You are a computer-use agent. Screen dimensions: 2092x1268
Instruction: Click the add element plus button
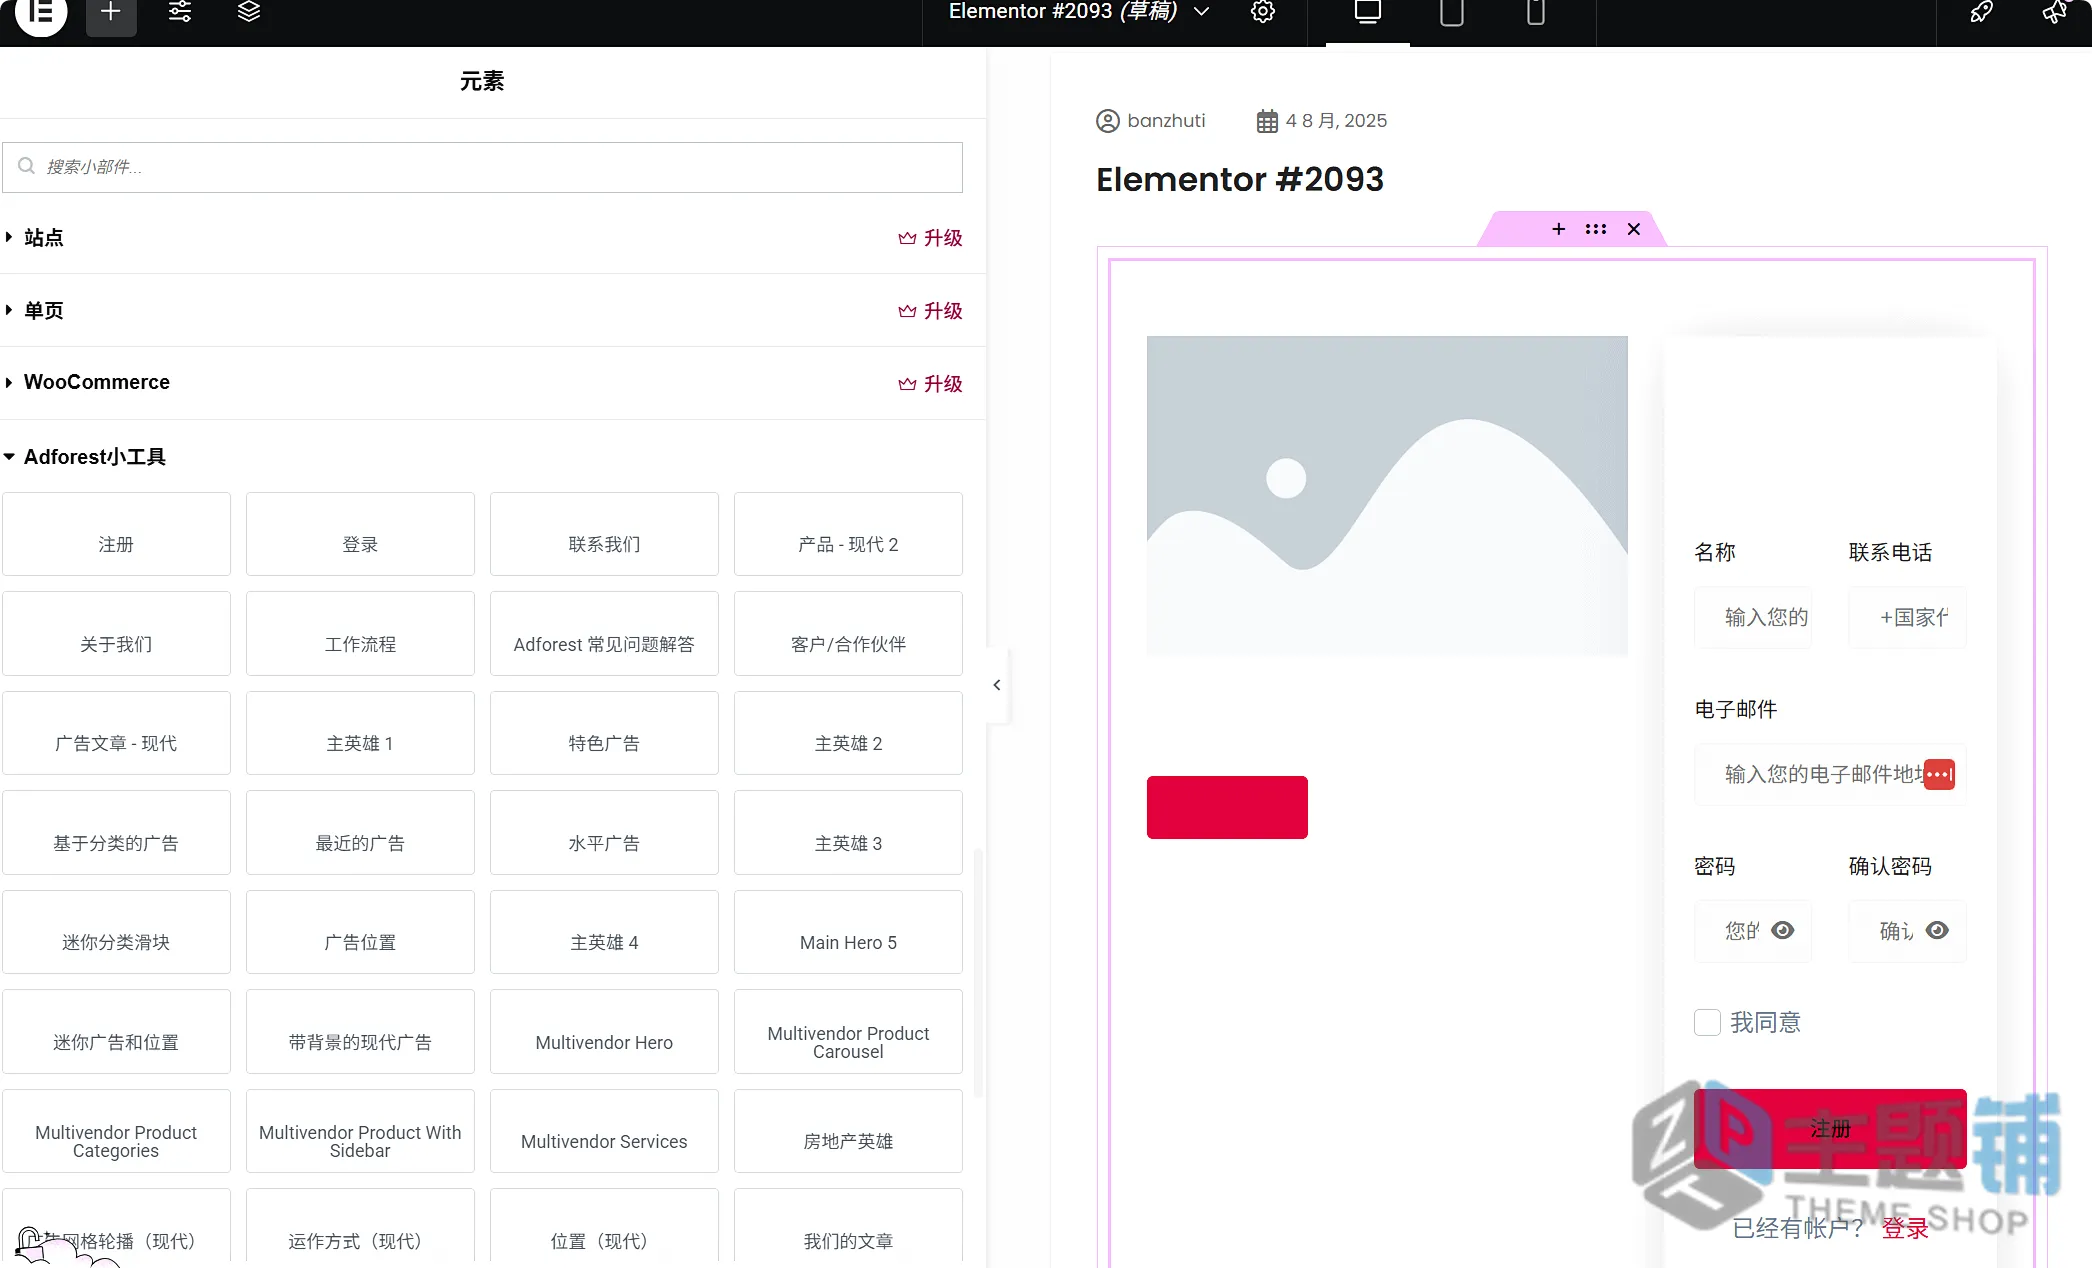pyautogui.click(x=111, y=12)
